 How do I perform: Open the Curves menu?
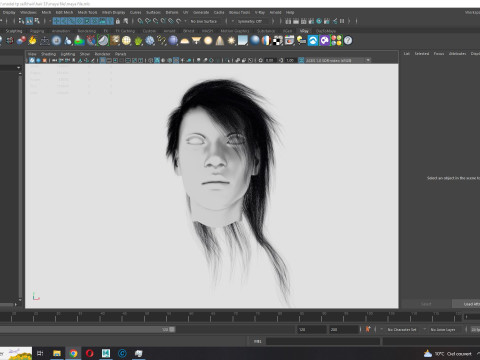click(x=135, y=12)
